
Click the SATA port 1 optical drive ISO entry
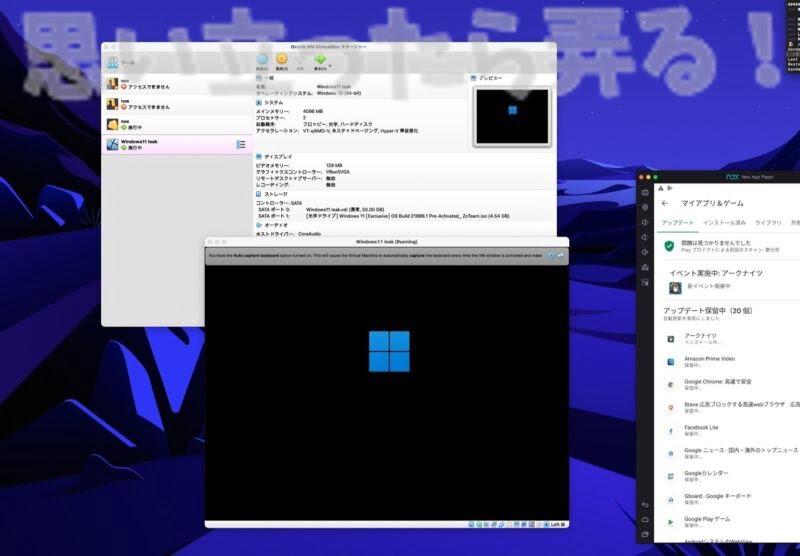coord(407,216)
